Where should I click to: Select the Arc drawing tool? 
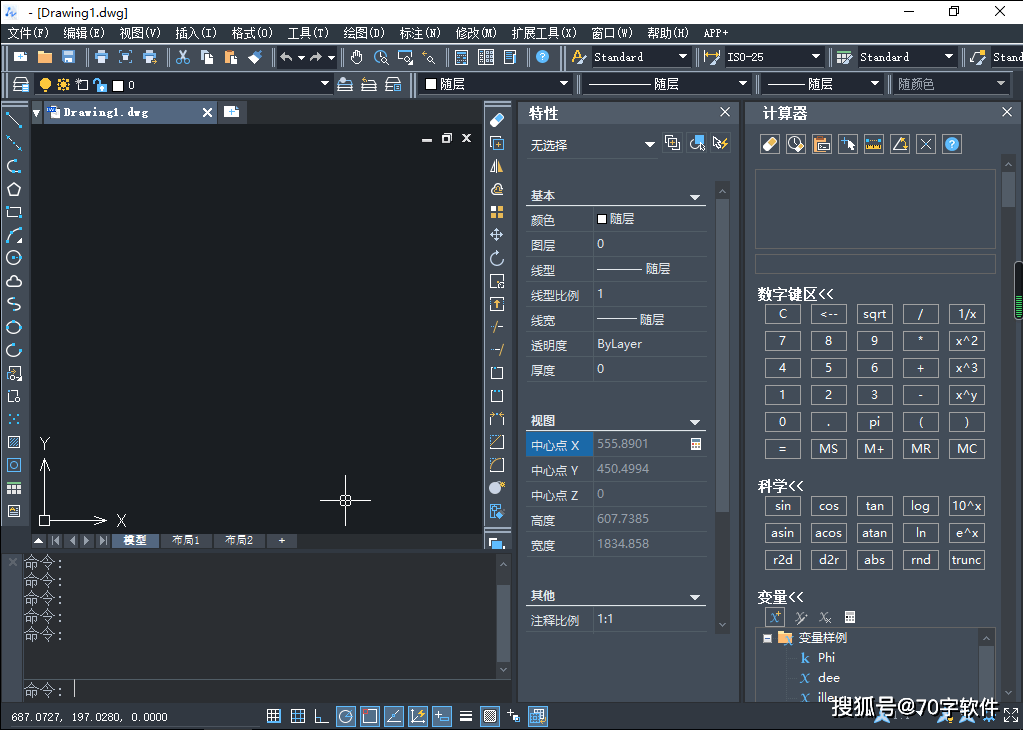click(14, 235)
